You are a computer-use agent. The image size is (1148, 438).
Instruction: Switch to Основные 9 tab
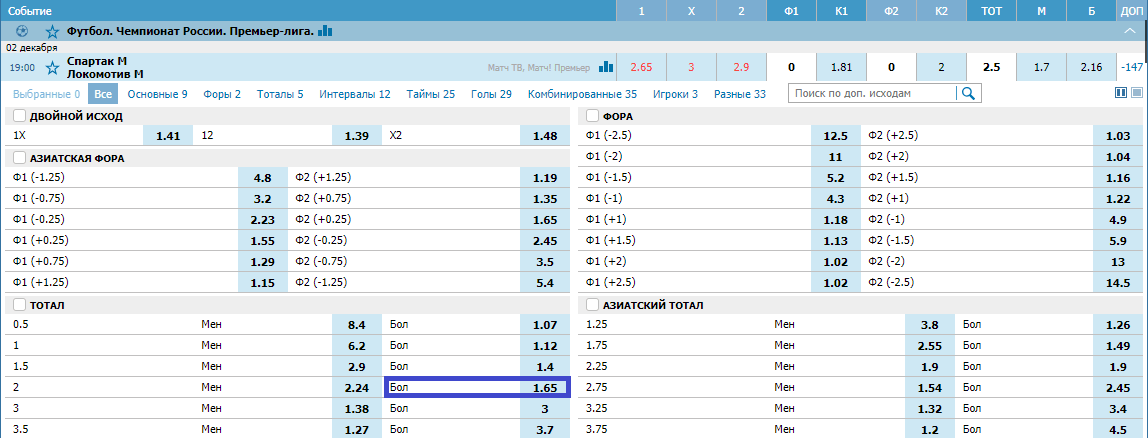click(x=157, y=94)
